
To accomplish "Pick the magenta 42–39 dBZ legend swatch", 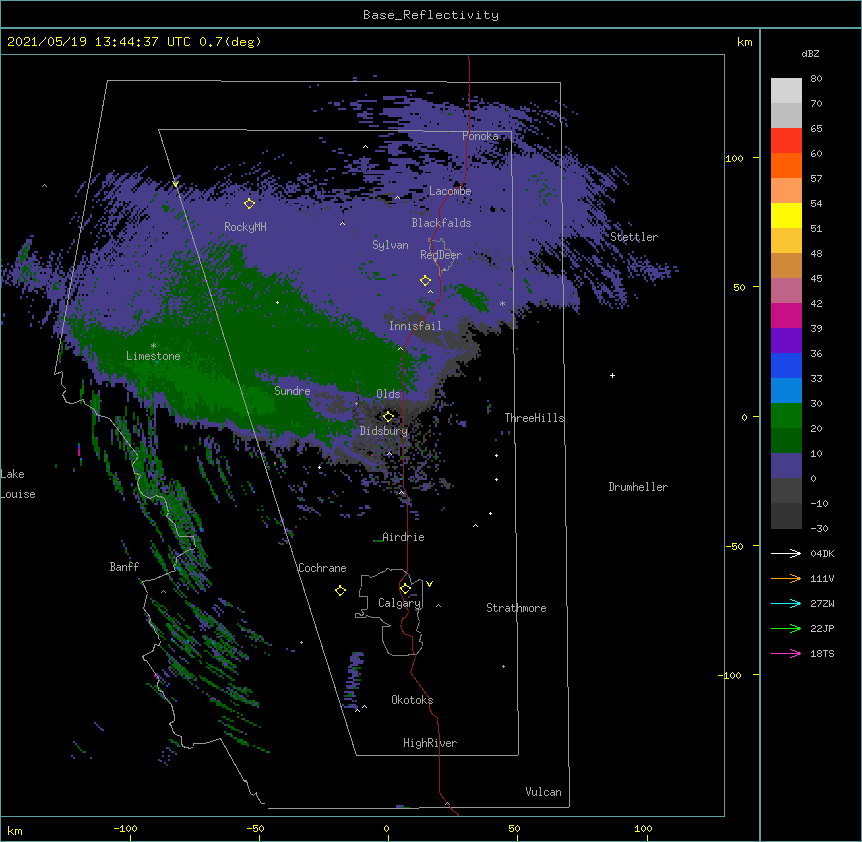I will 786,315.
